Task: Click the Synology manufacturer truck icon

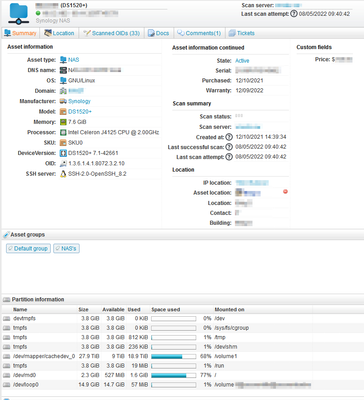Action: (63, 101)
